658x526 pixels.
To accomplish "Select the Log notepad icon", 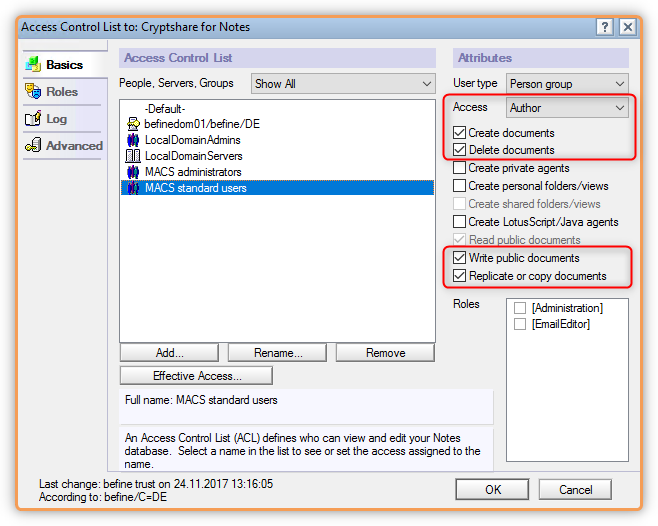I will click(x=33, y=118).
